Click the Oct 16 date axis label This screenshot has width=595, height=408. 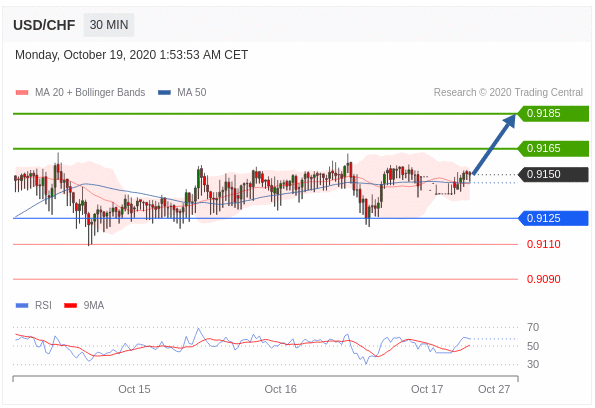coord(280,389)
